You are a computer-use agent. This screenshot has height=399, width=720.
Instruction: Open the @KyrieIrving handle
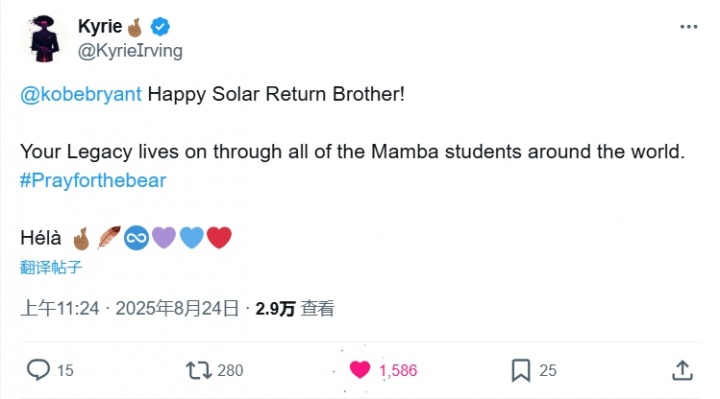pyautogui.click(x=130, y=51)
